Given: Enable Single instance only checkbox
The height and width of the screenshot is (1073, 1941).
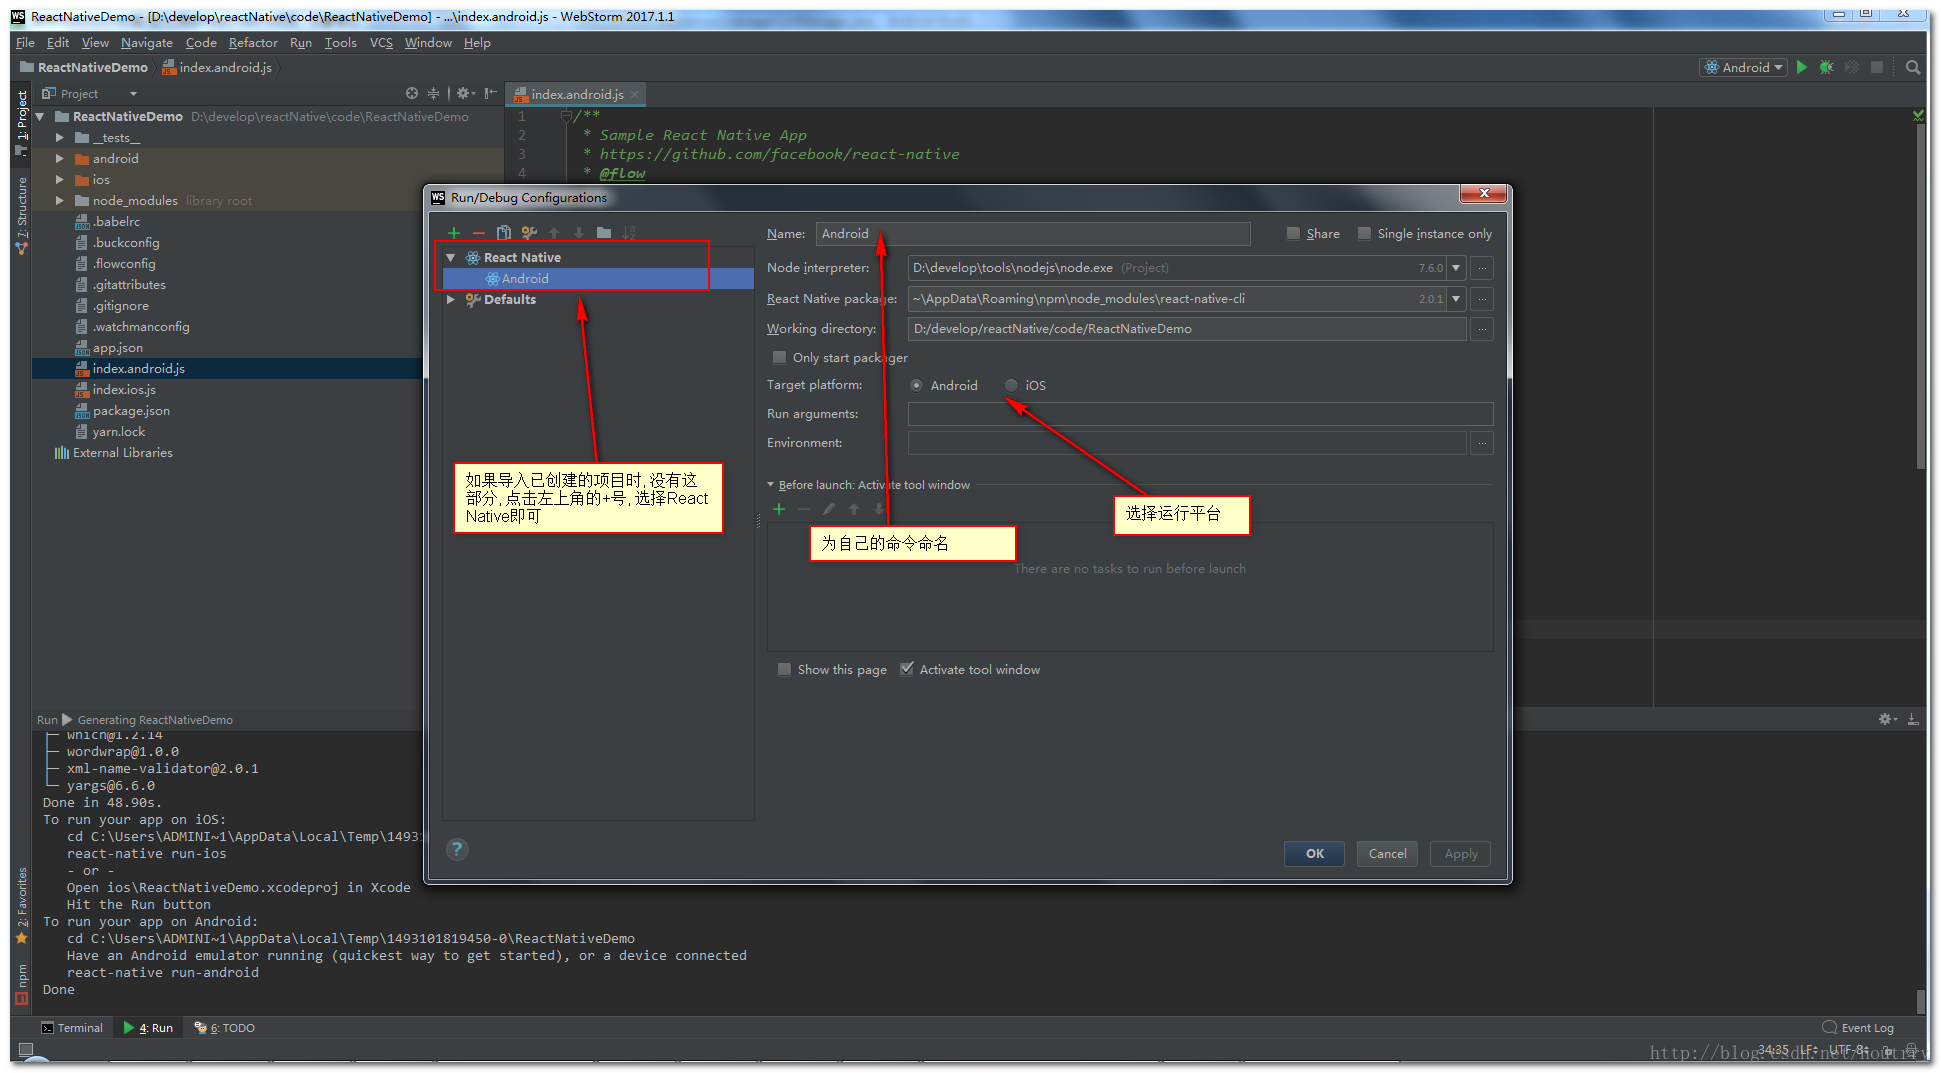Looking at the screenshot, I should click(x=1364, y=233).
